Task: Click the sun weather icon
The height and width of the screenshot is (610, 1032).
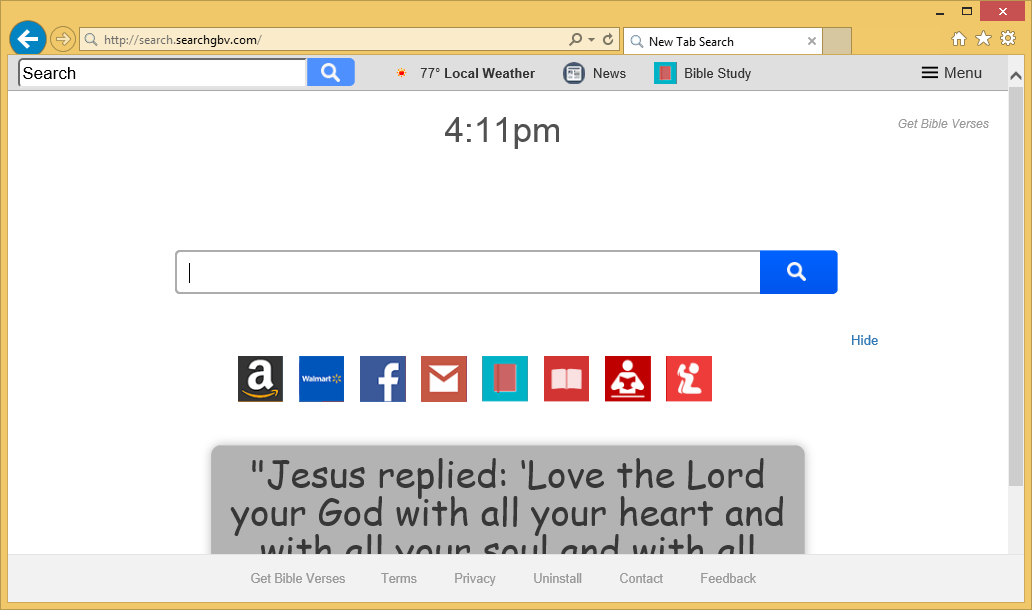Action: (x=401, y=73)
